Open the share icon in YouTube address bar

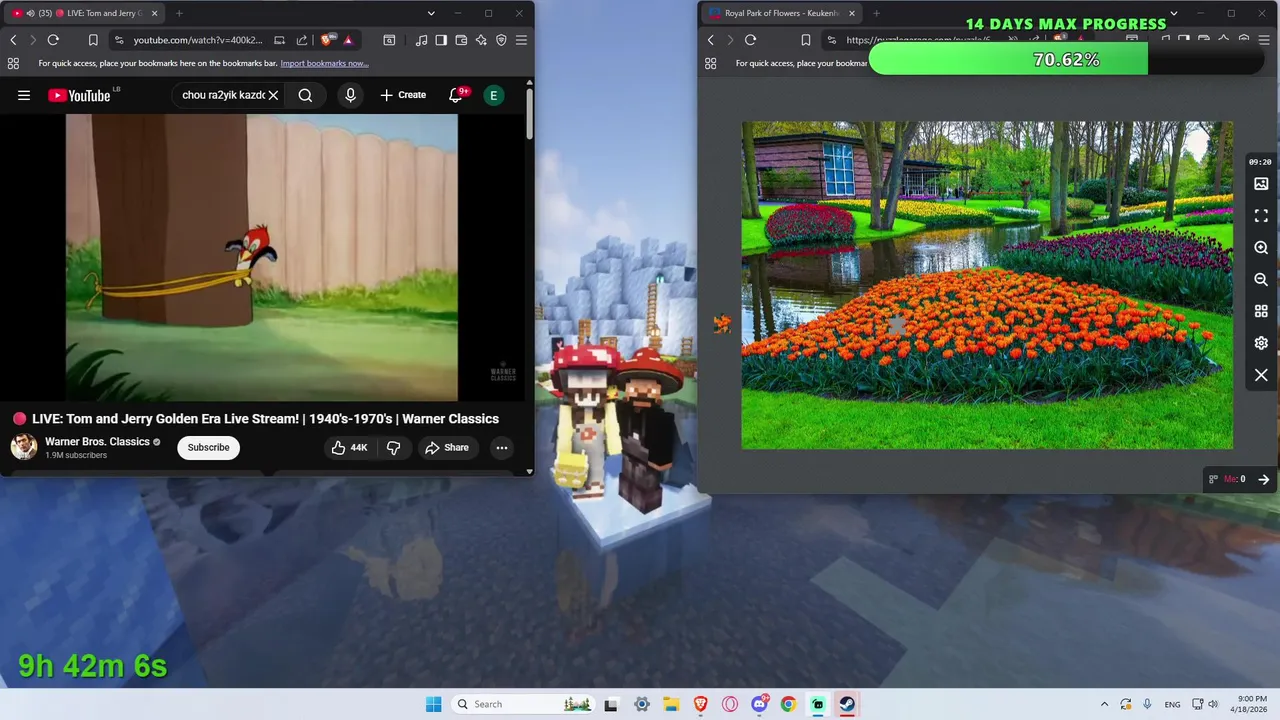click(302, 40)
